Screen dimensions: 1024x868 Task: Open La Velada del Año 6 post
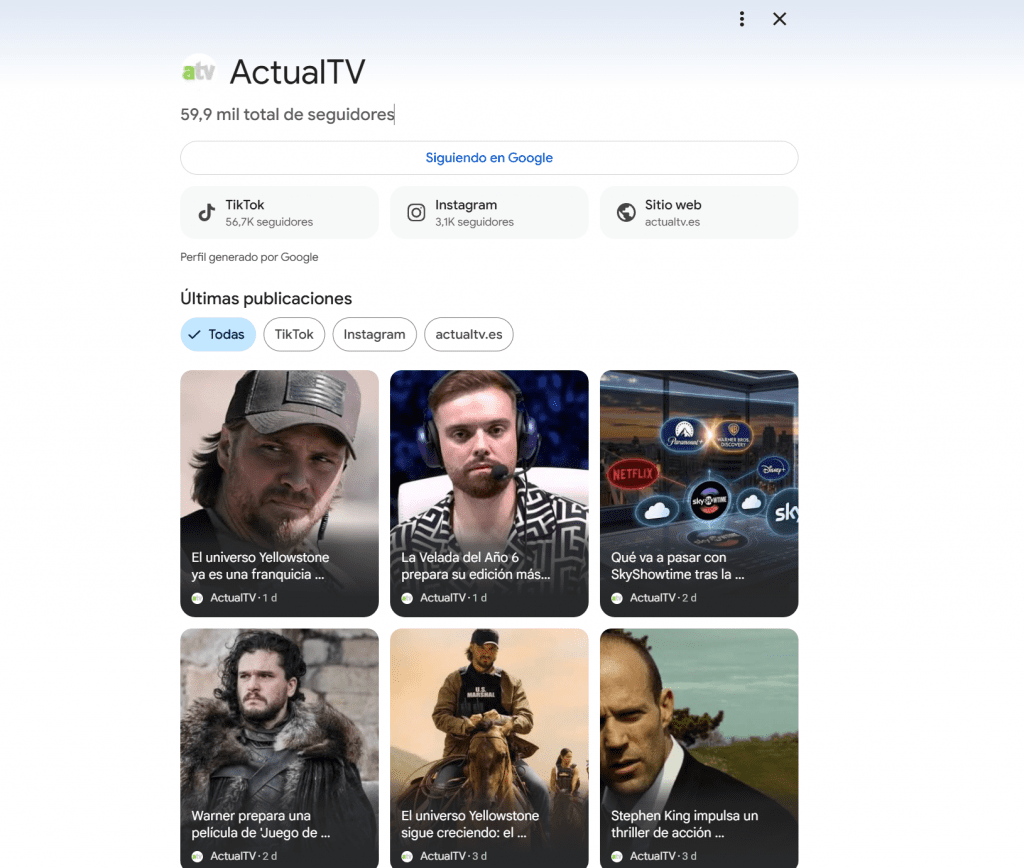489,493
